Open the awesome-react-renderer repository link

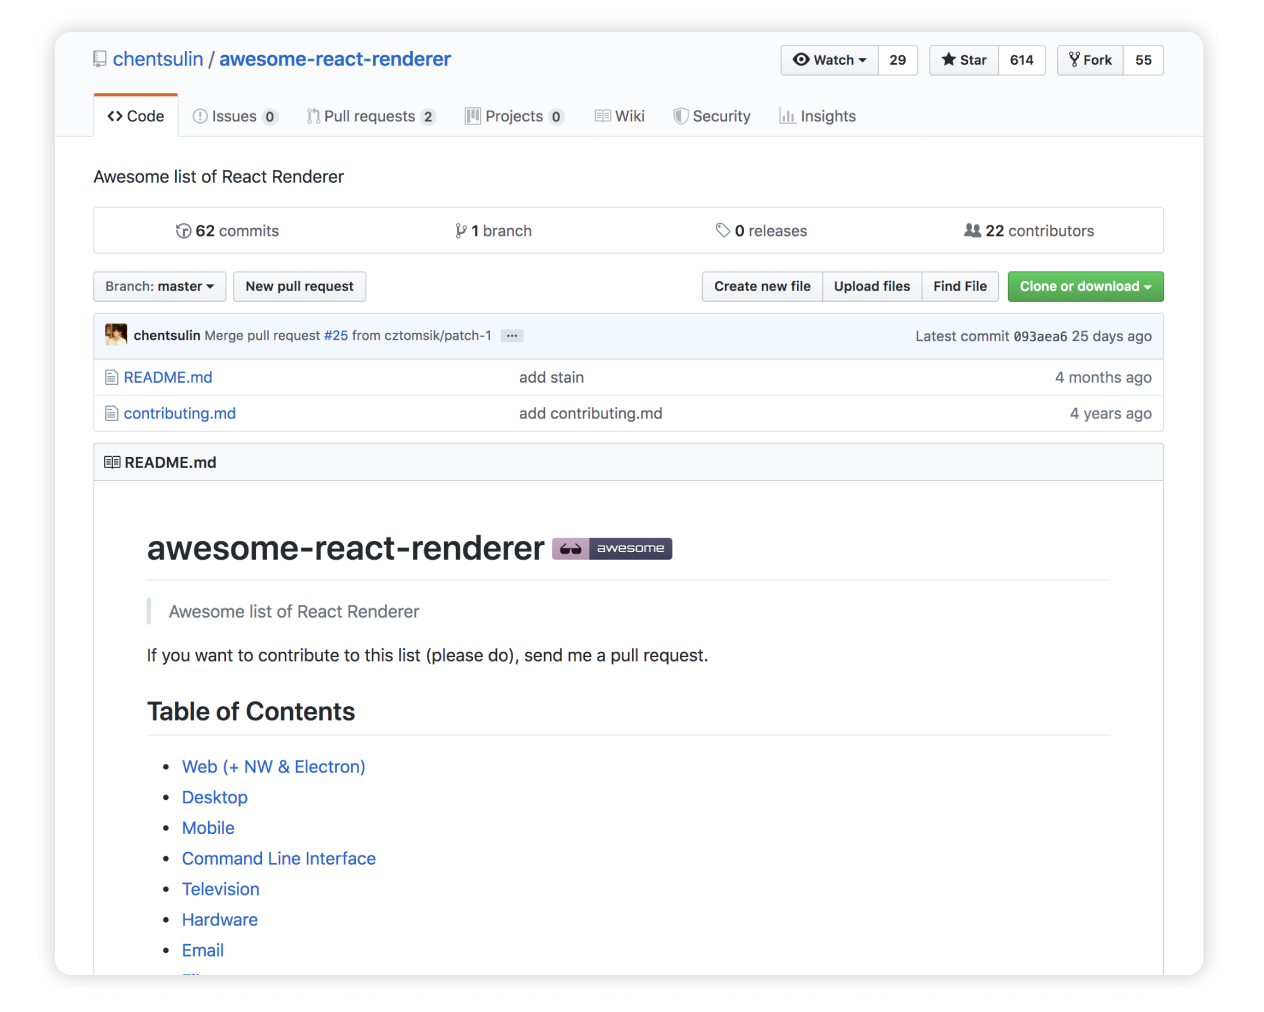click(x=335, y=59)
